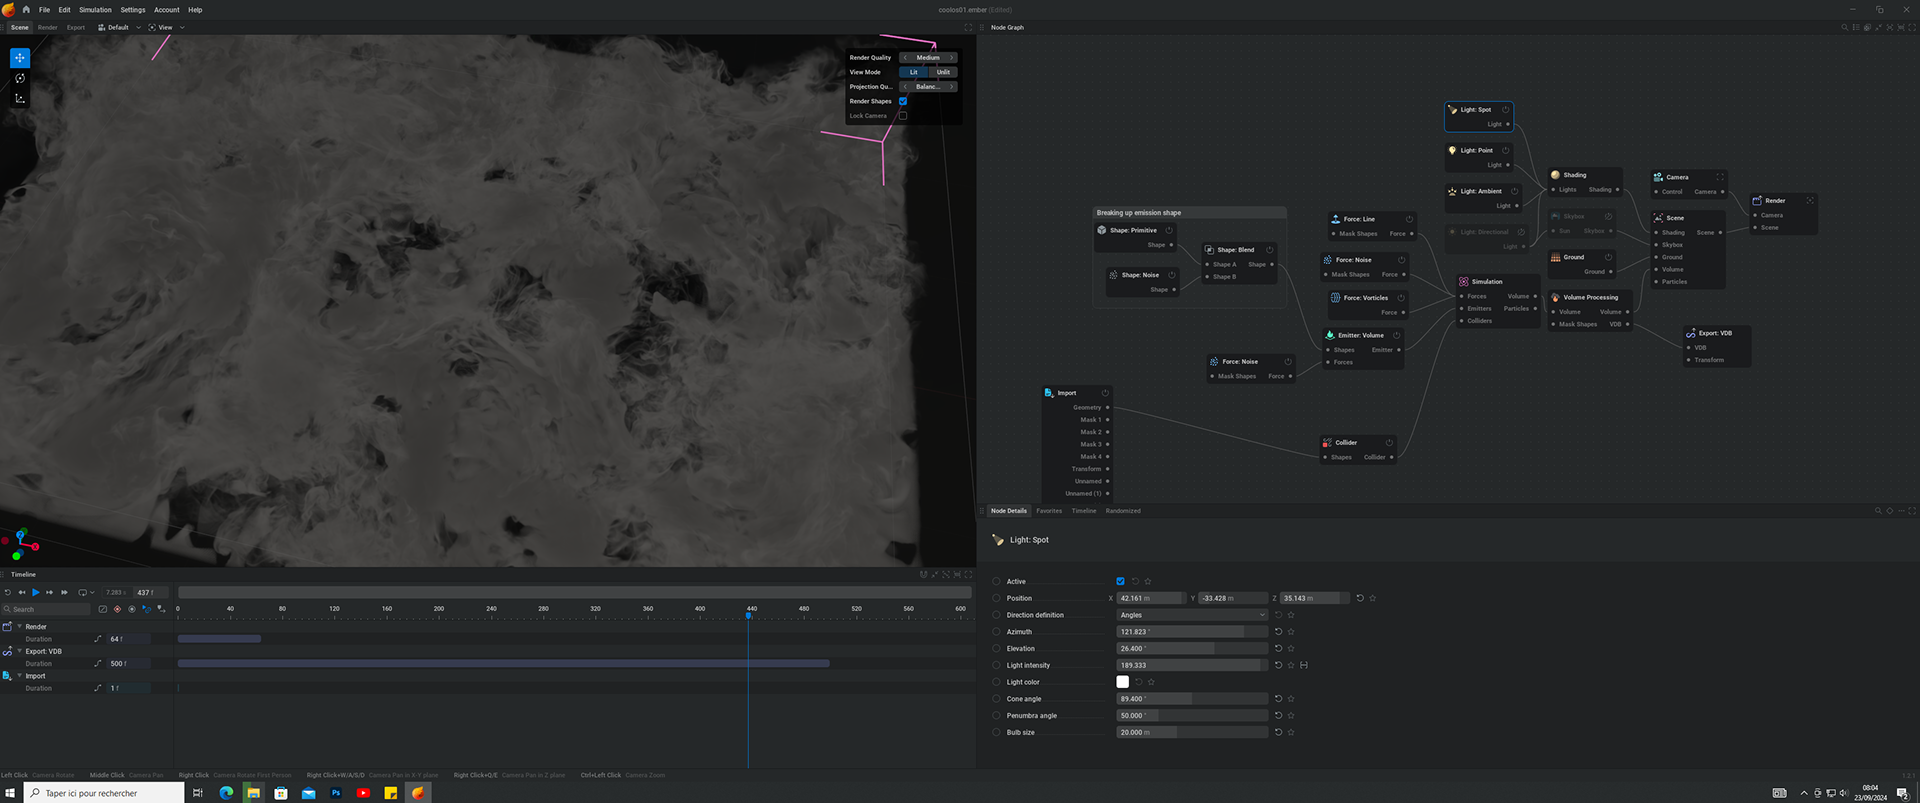Image resolution: width=1920 pixels, height=803 pixels.
Task: Click the Windows taskbar search box
Action: (x=104, y=793)
